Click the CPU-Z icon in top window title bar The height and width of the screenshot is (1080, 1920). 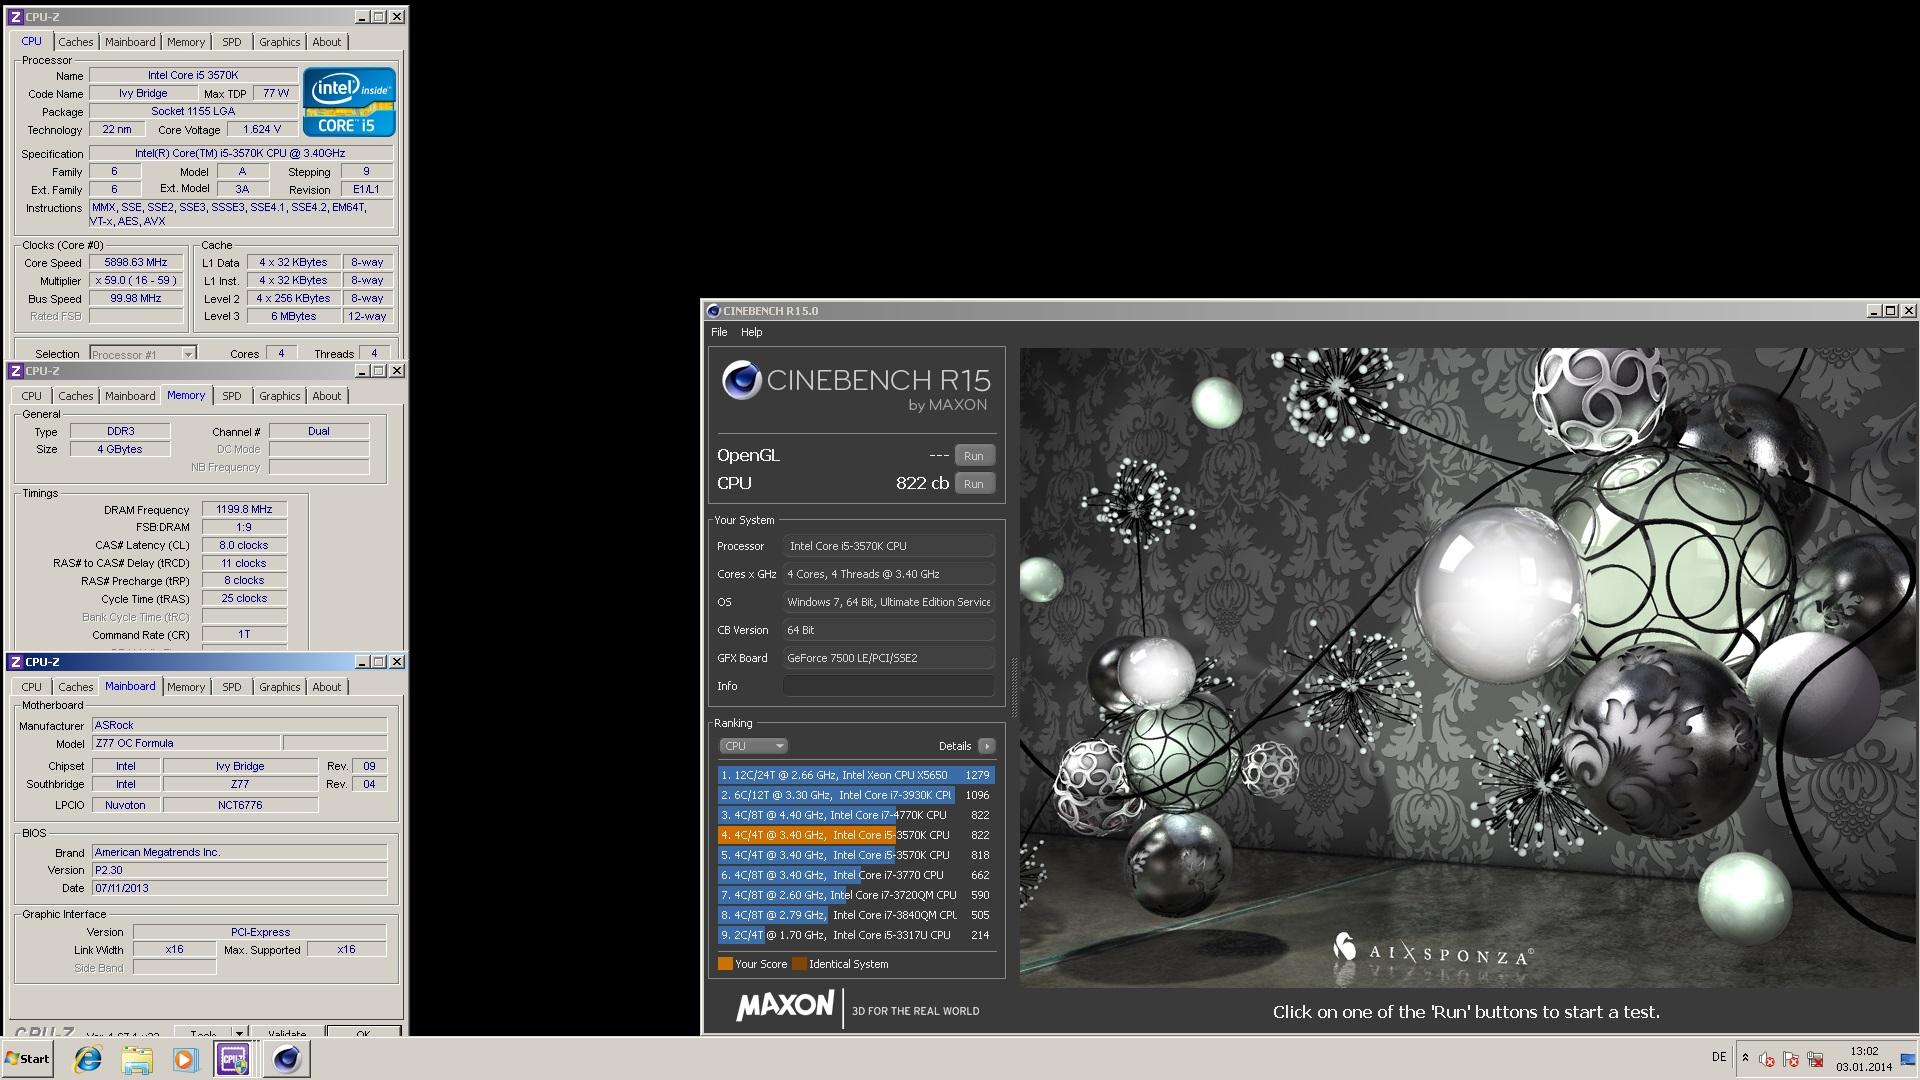tap(15, 17)
